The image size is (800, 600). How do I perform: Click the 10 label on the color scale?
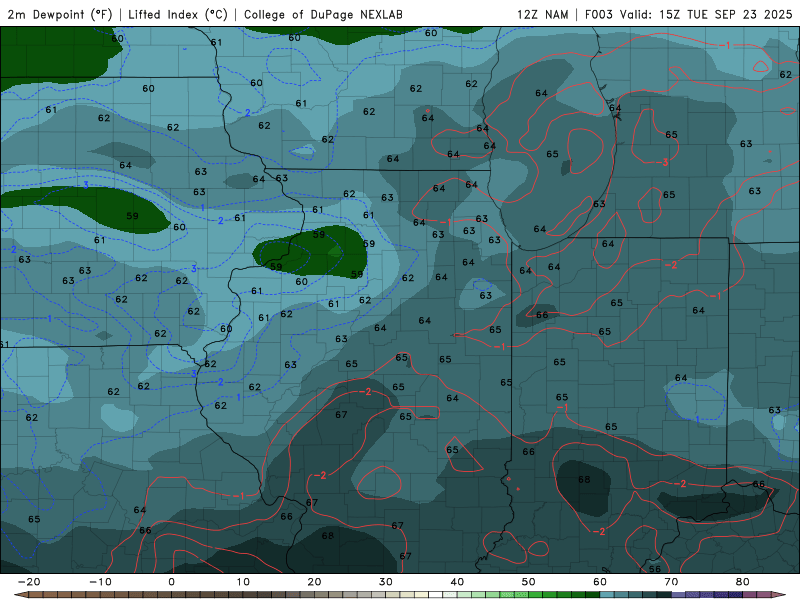243,582
